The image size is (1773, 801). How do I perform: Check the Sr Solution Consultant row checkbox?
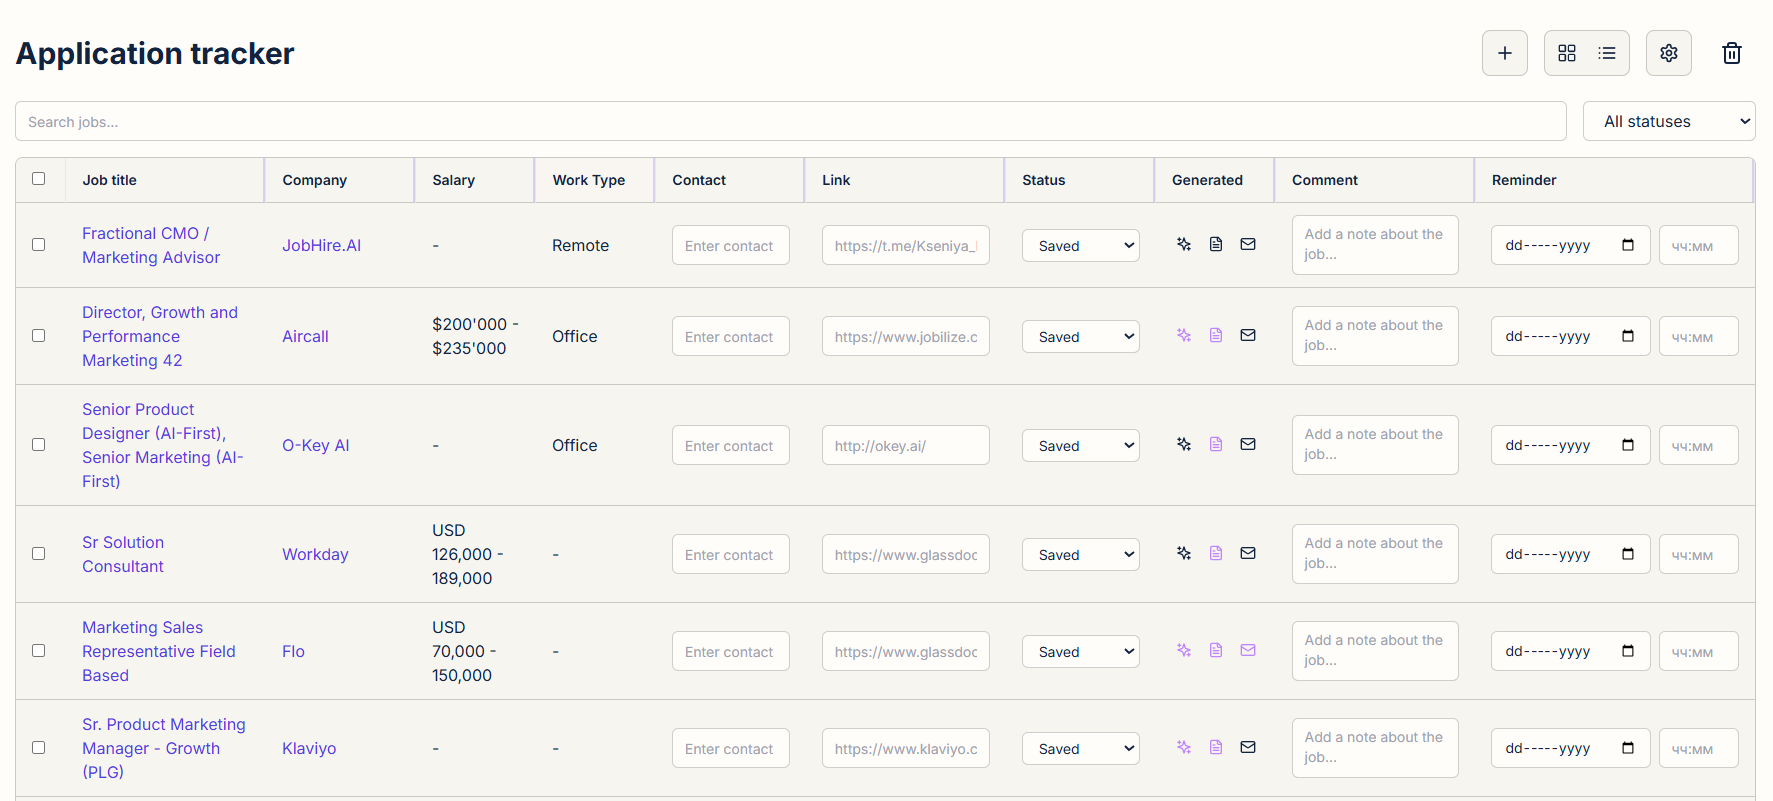point(38,554)
